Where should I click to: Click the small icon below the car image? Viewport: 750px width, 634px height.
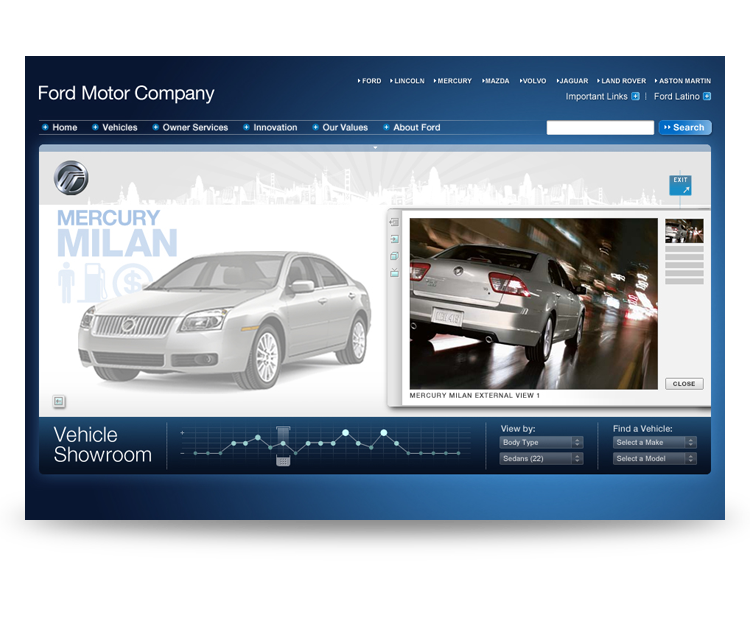[x=59, y=401]
